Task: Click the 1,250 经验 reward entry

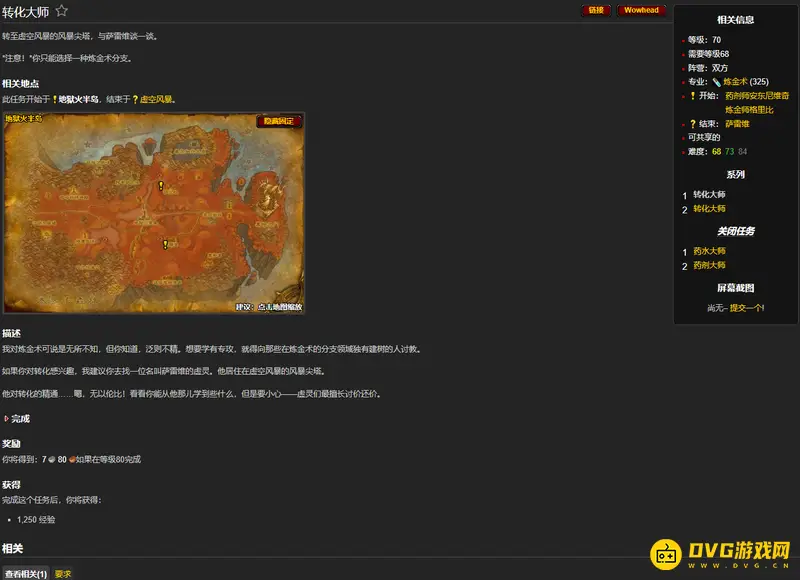Action: [36, 520]
